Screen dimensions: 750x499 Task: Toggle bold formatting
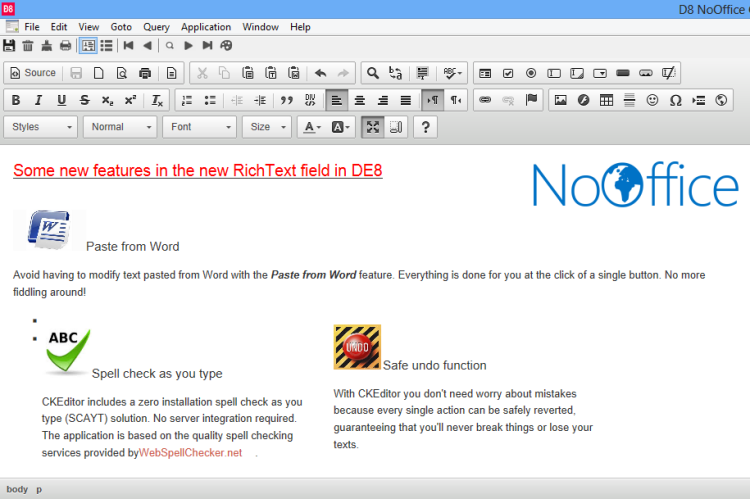pos(16,100)
